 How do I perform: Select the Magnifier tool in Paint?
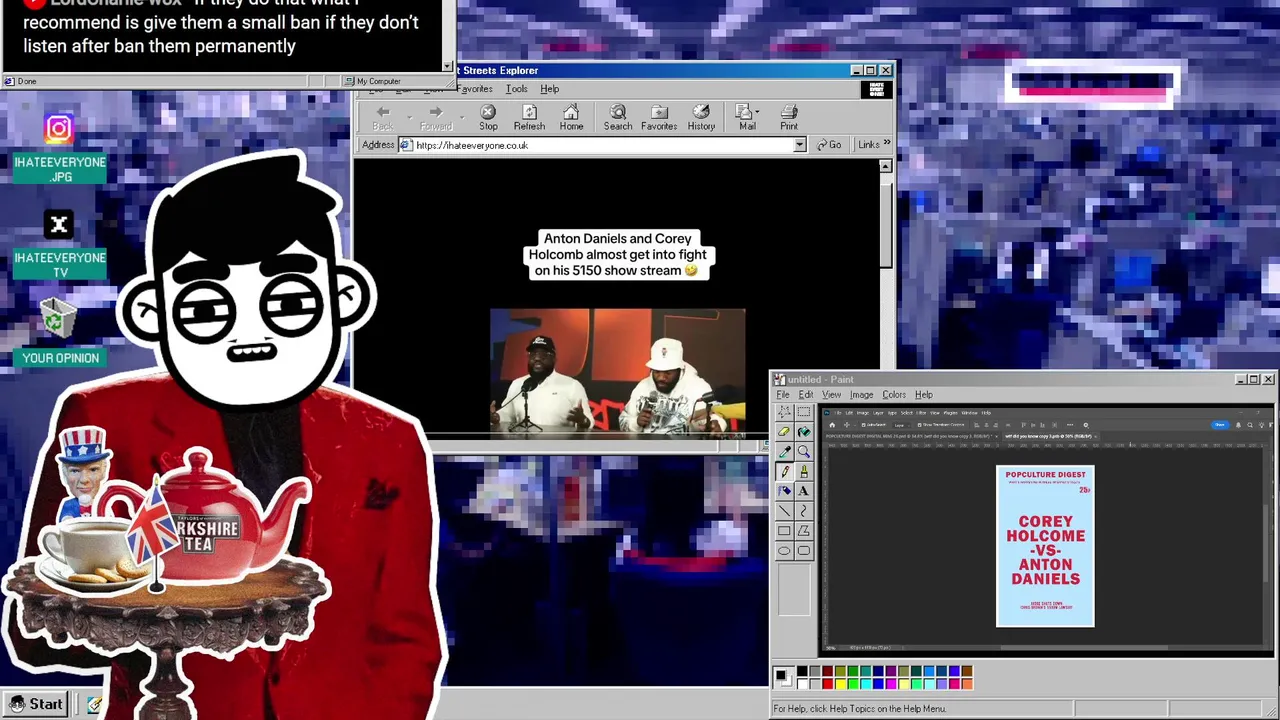[803, 452]
